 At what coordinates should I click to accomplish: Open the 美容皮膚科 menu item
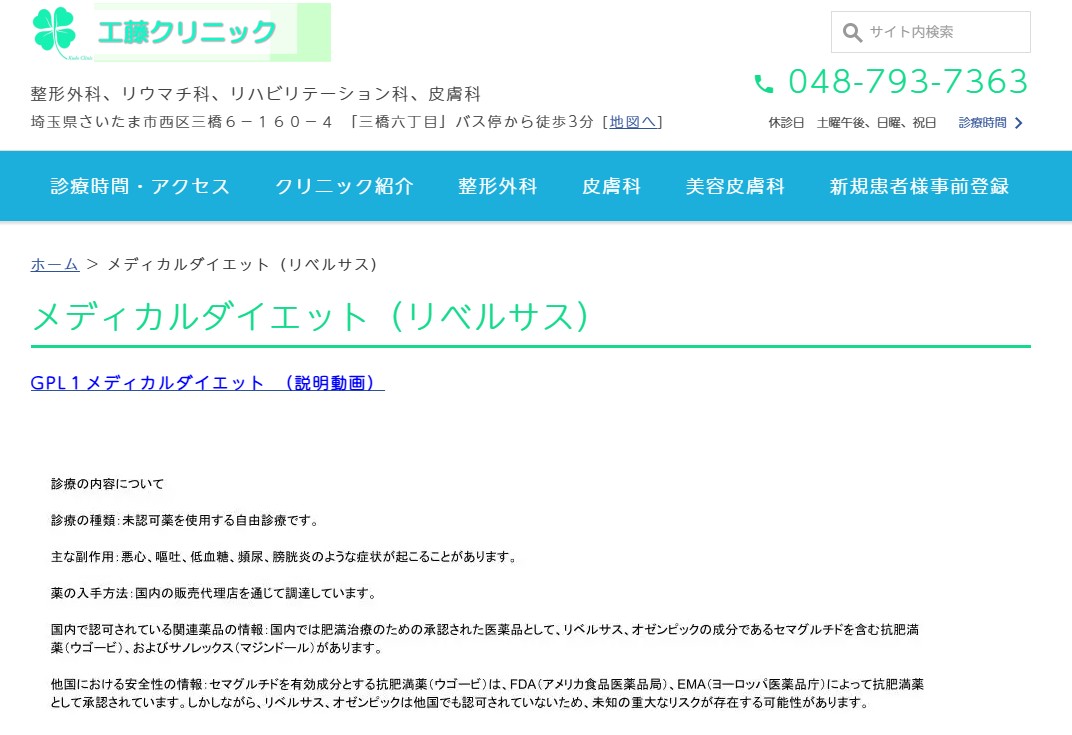point(735,186)
